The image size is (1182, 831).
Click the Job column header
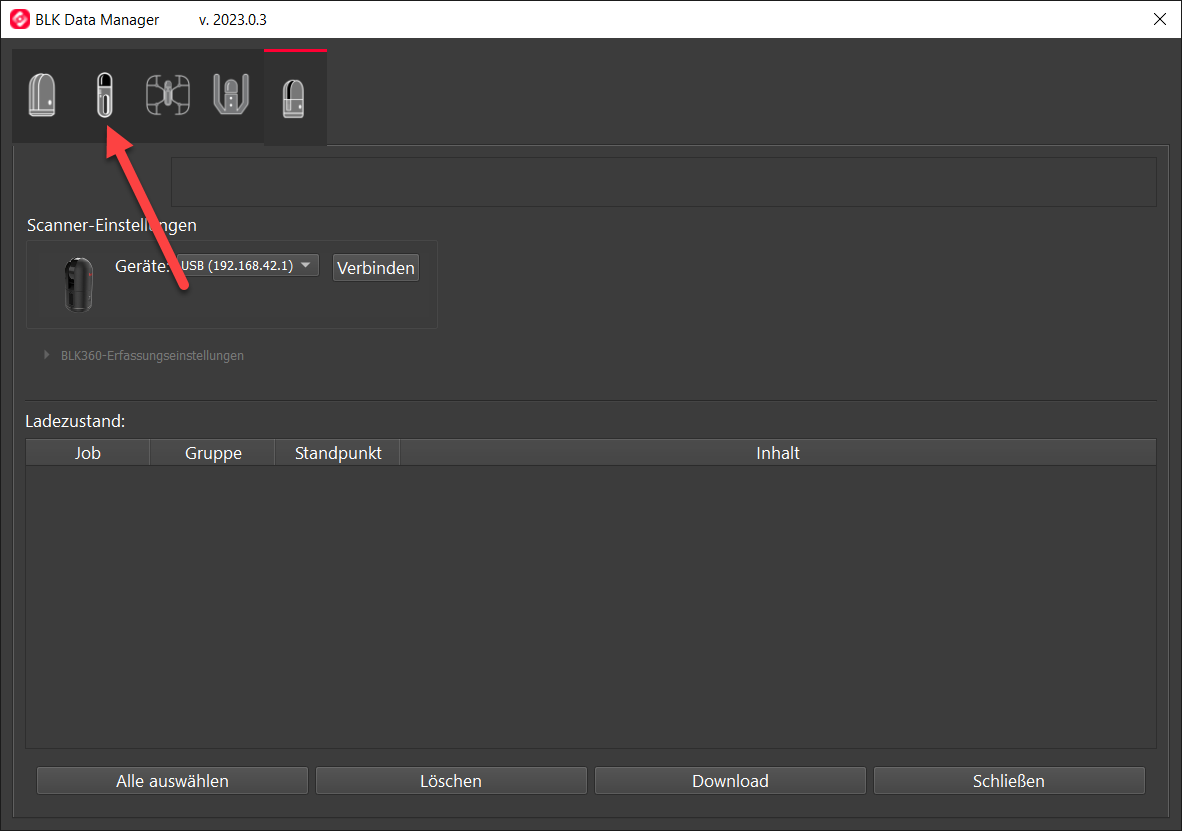[87, 452]
